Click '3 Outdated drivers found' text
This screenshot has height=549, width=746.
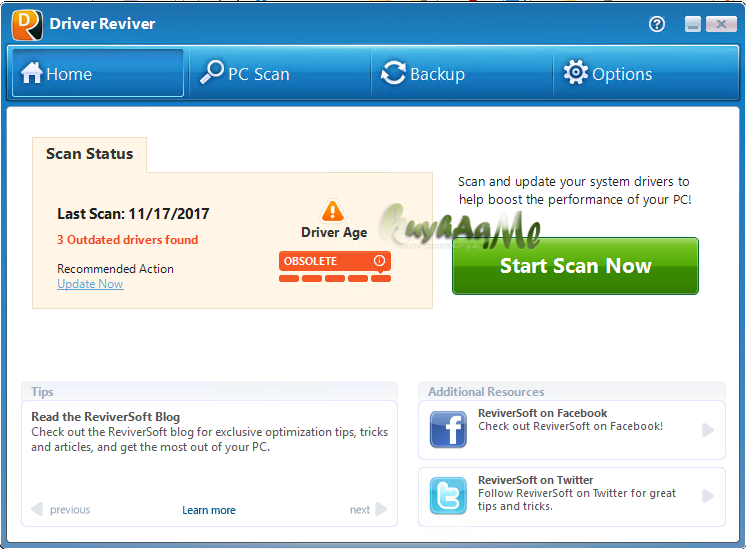click(128, 240)
